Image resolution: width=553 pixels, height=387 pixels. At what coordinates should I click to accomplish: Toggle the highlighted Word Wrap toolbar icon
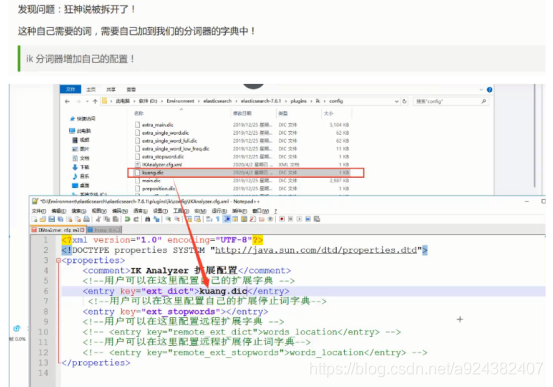[x=227, y=219]
